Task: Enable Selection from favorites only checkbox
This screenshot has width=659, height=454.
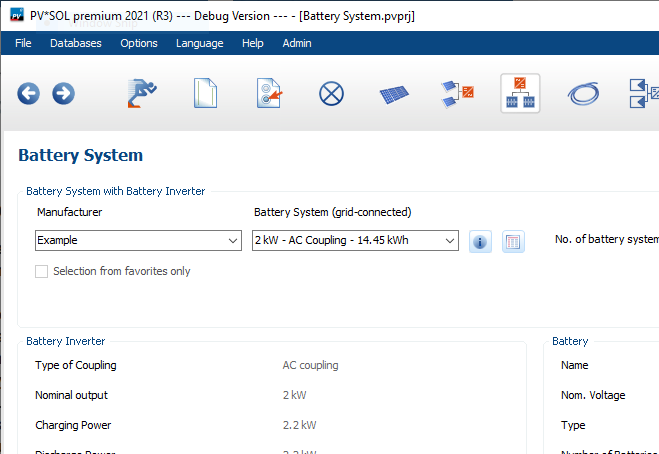Action: click(42, 271)
